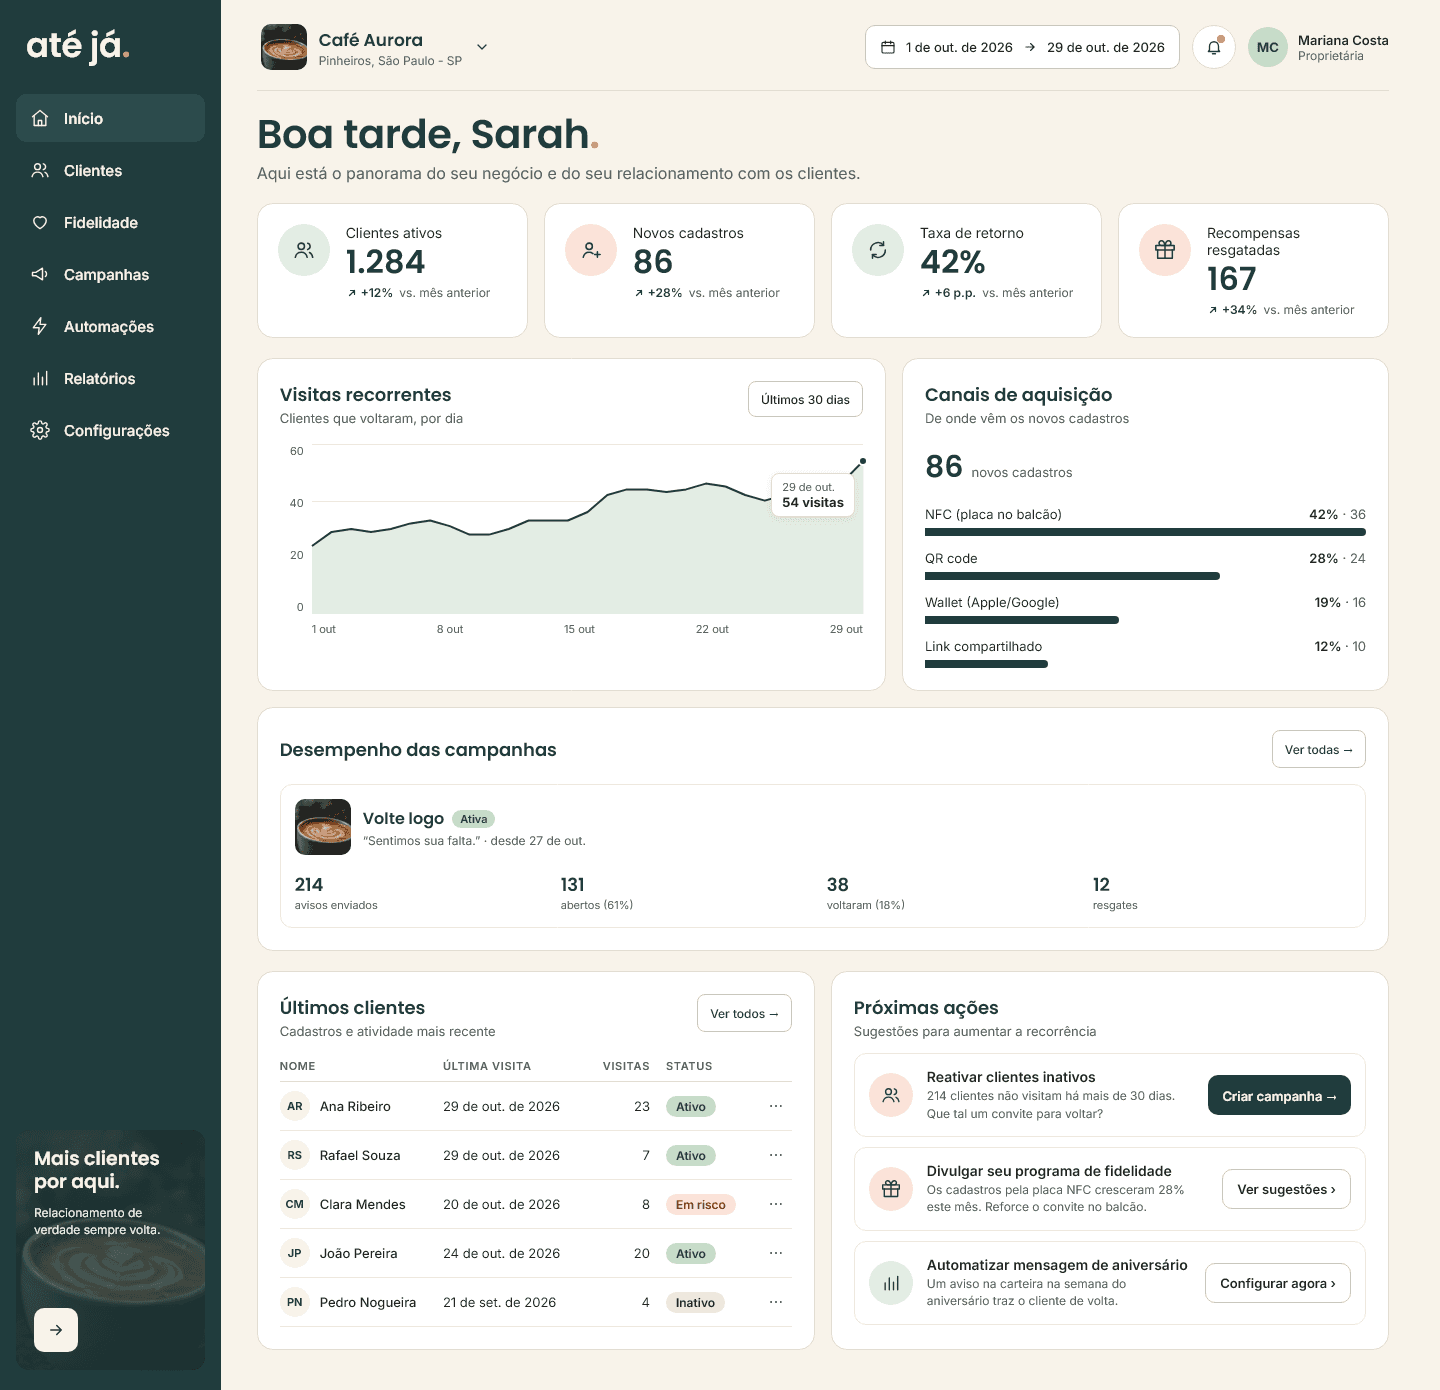The height and width of the screenshot is (1390, 1440).
Task: Click Configurar agora for birthday message
Action: pos(1277,1283)
